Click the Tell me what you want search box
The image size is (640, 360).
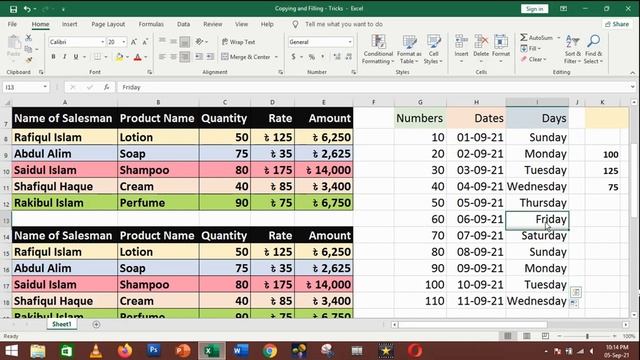(344, 24)
